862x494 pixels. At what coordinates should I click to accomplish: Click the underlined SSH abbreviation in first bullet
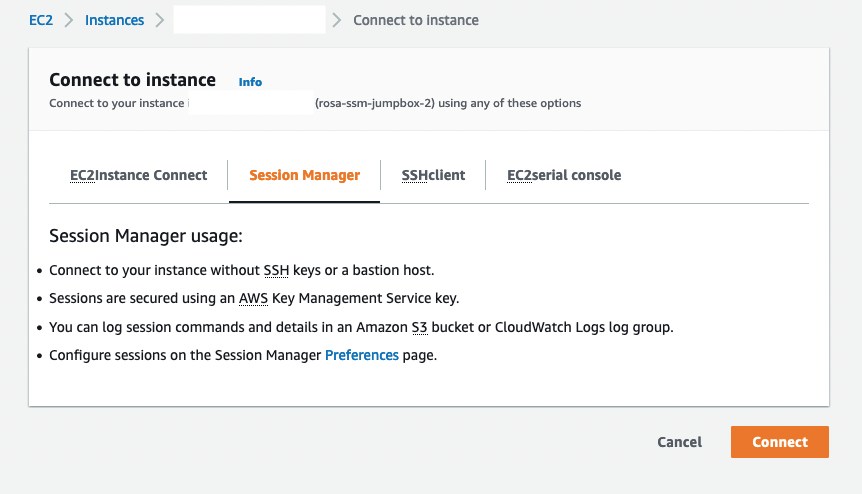tap(276, 270)
